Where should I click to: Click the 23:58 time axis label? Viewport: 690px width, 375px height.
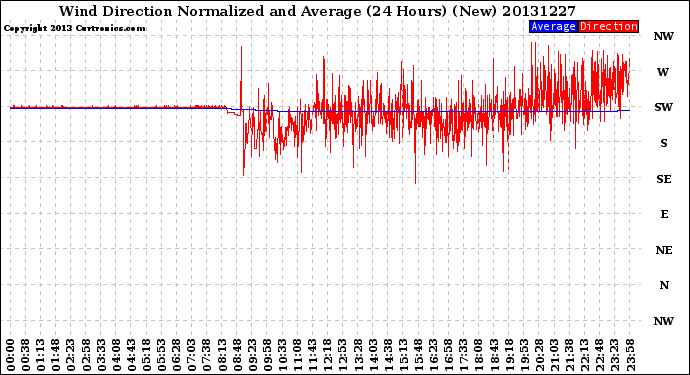pos(630,355)
